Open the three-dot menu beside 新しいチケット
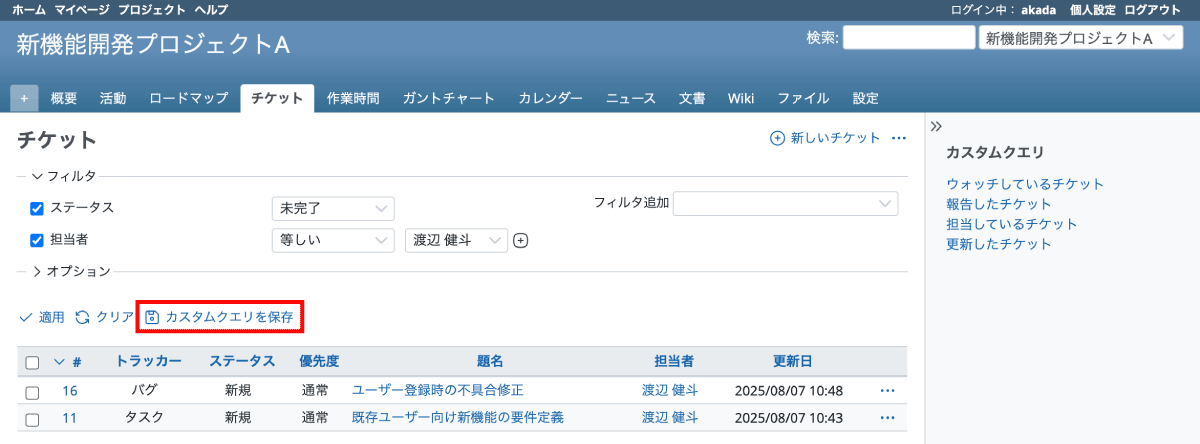 click(x=898, y=138)
